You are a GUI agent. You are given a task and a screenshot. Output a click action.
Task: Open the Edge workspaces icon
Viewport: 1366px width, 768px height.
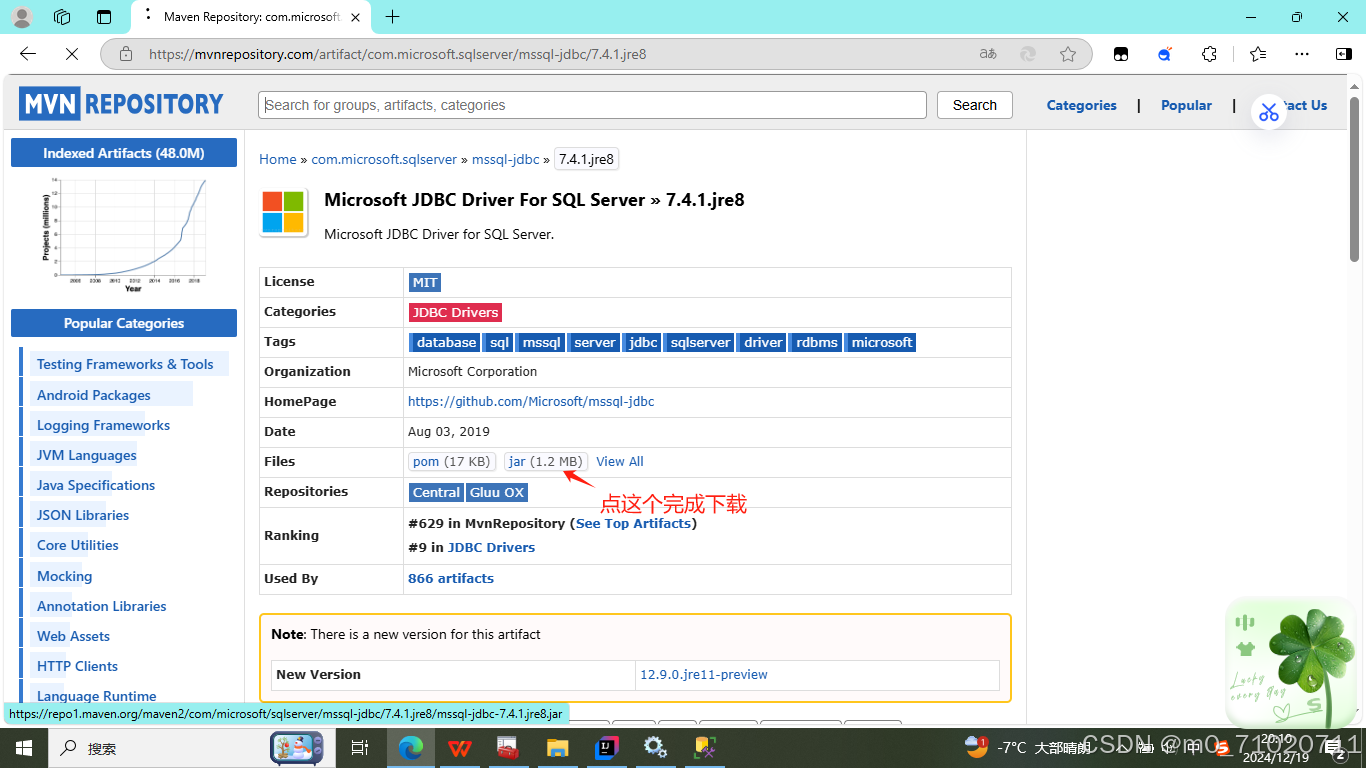point(62,17)
